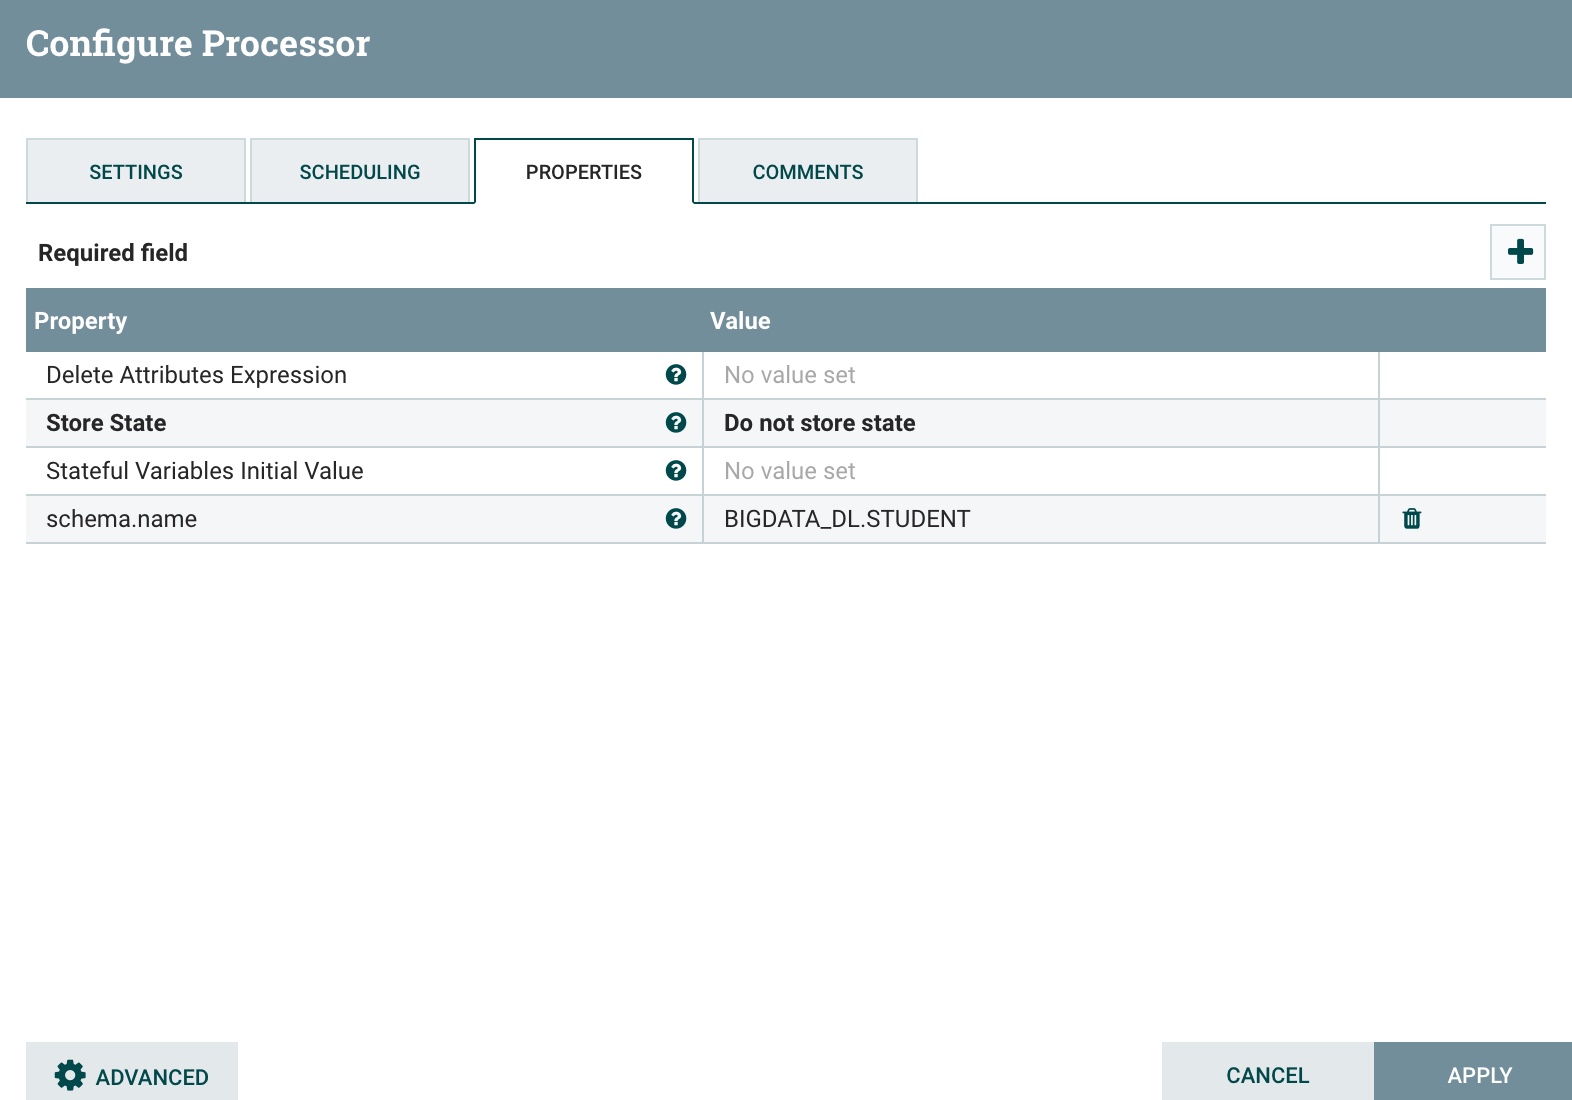Open help icon for Delete Attributes Expression
The image size is (1572, 1100).
pos(676,374)
